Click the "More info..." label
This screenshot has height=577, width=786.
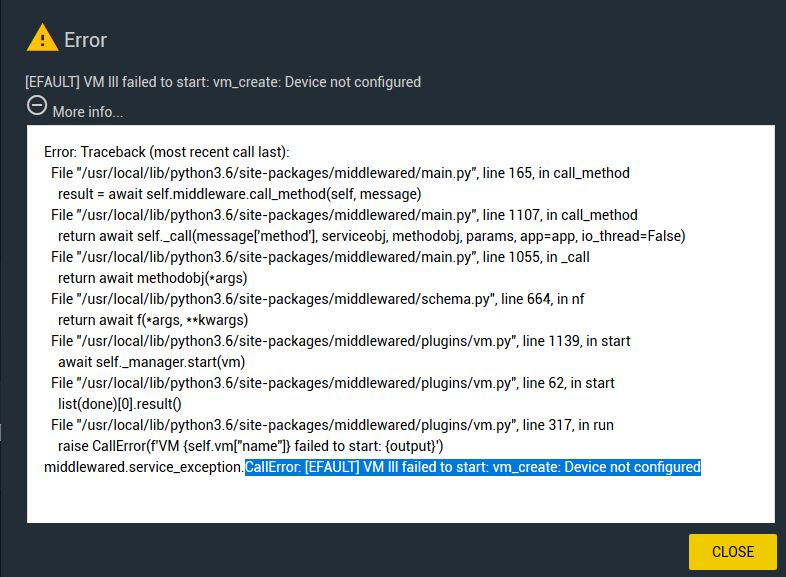(88, 111)
